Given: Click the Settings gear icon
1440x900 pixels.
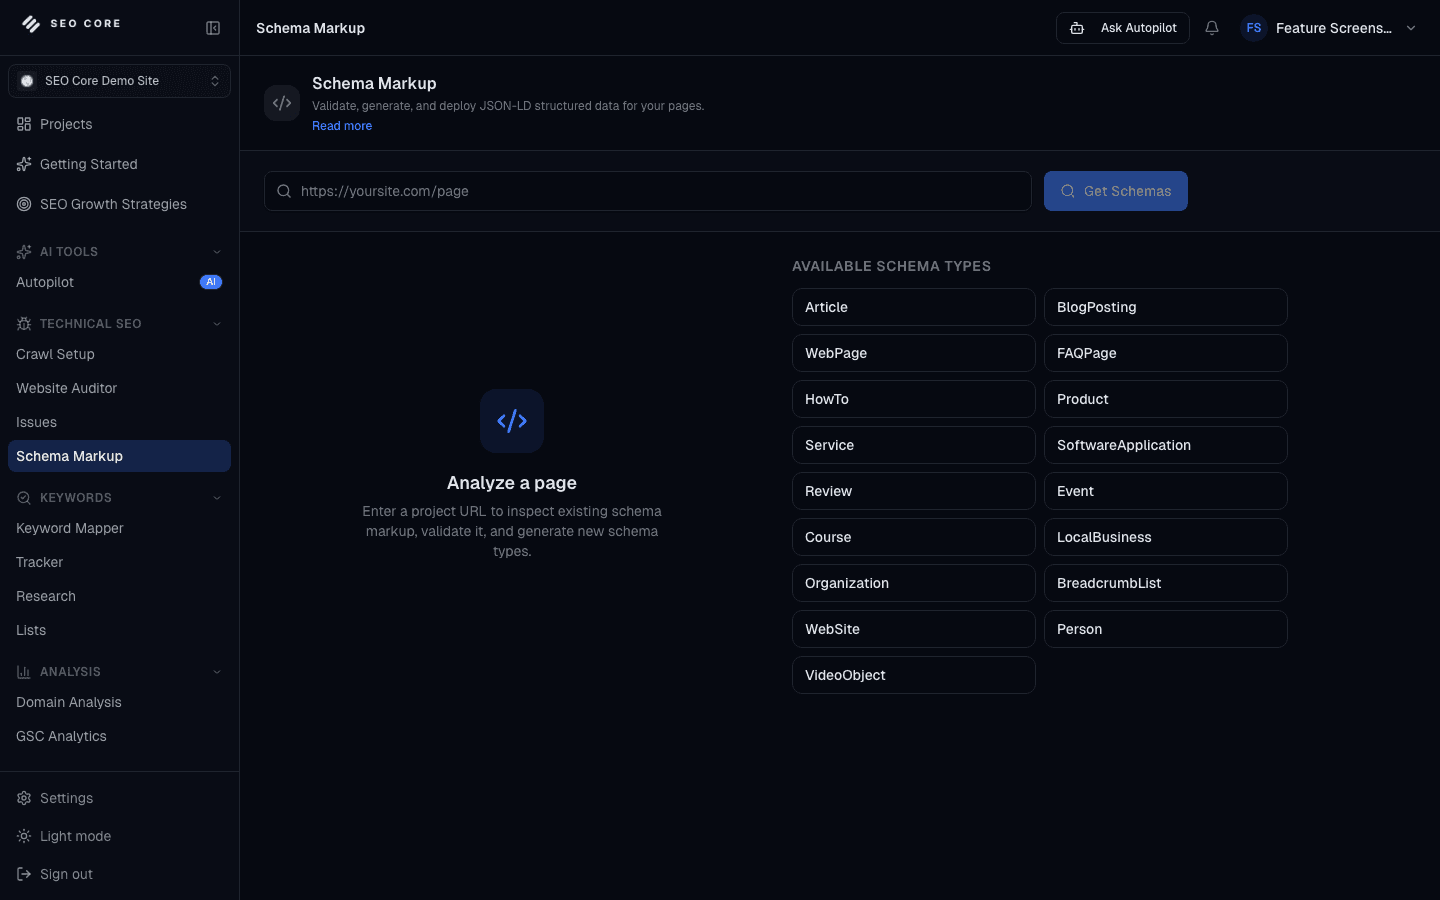Looking at the screenshot, I should pyautogui.click(x=24, y=798).
